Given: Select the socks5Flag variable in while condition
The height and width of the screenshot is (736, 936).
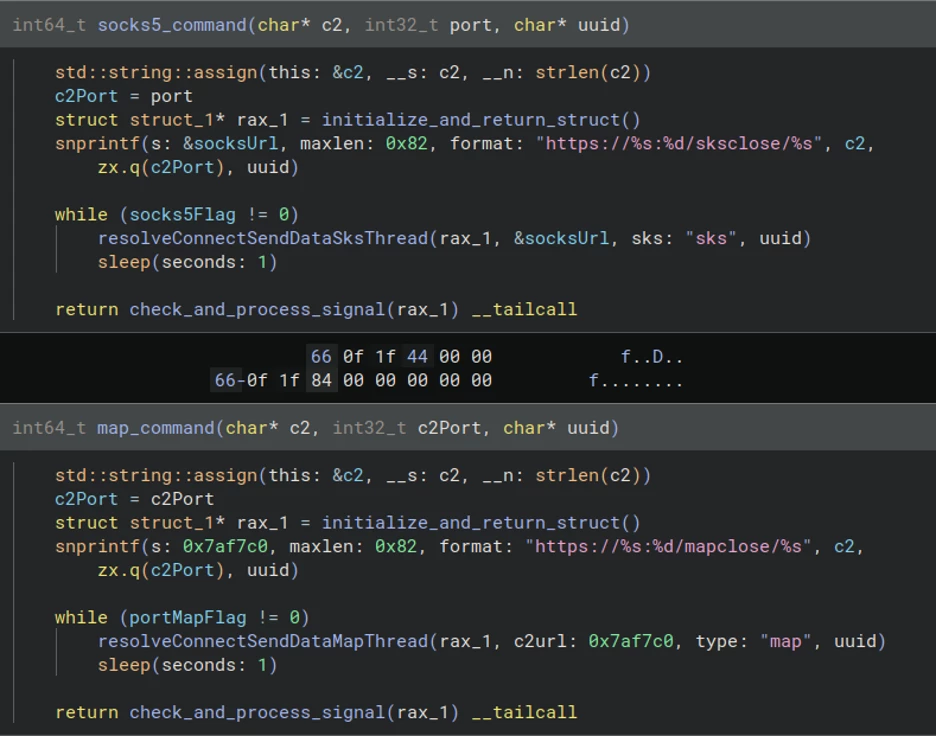Looking at the screenshot, I should coord(183,214).
